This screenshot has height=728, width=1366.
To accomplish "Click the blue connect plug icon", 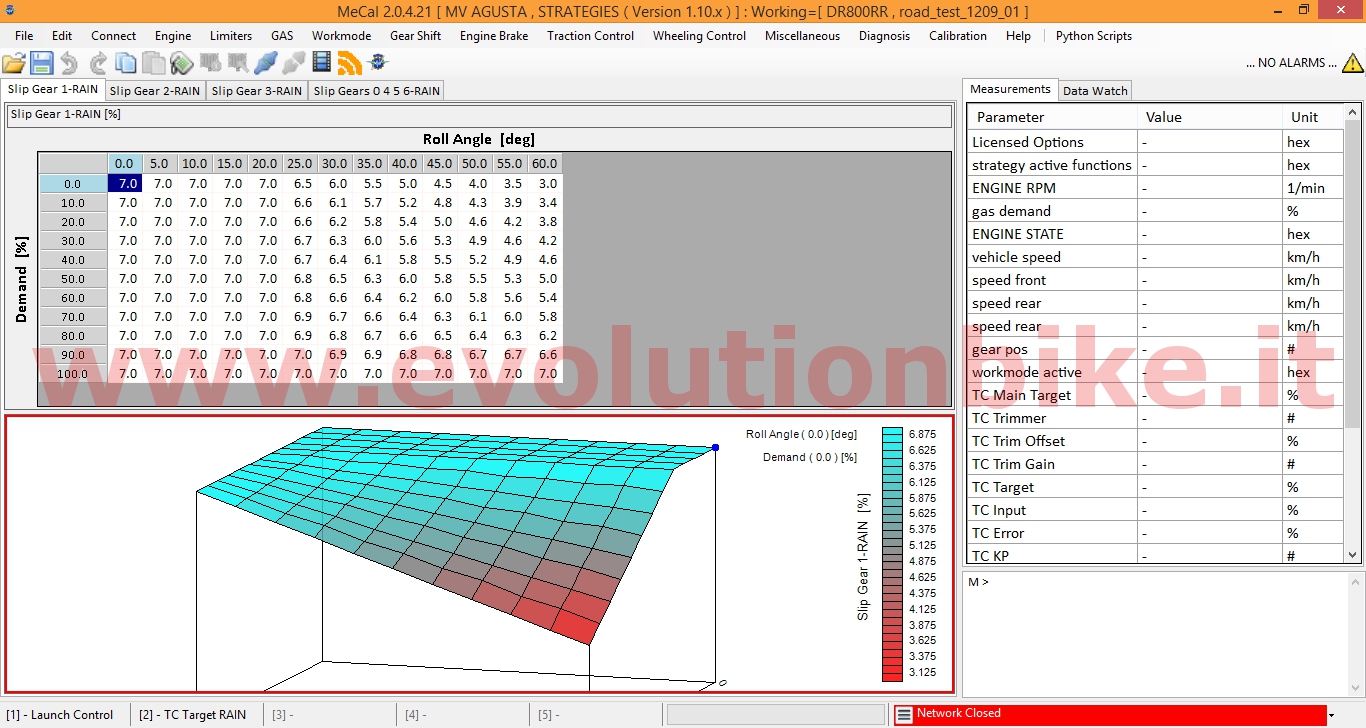I will (x=265, y=64).
